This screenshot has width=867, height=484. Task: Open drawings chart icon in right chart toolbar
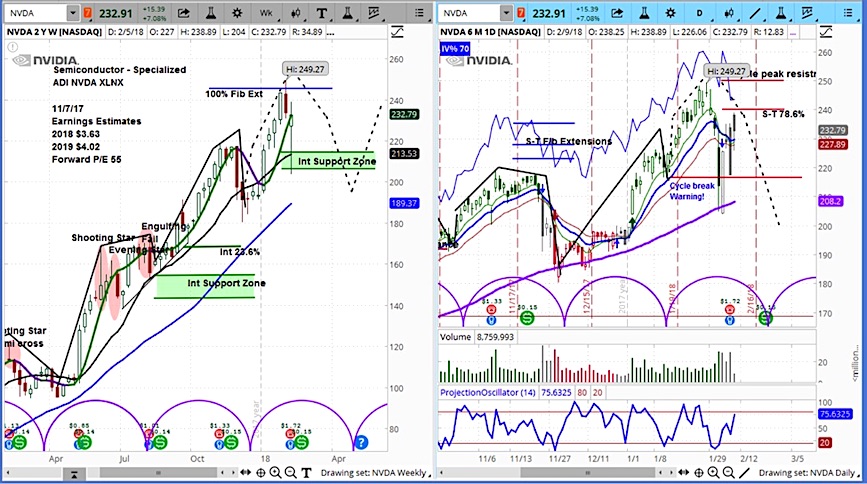[x=808, y=13]
